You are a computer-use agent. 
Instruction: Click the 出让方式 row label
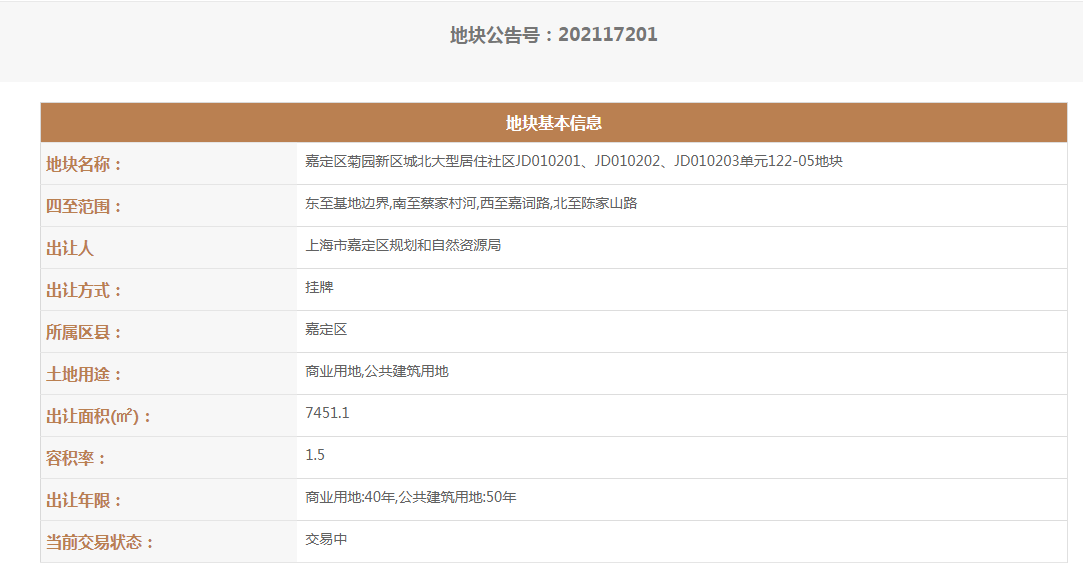(x=84, y=291)
